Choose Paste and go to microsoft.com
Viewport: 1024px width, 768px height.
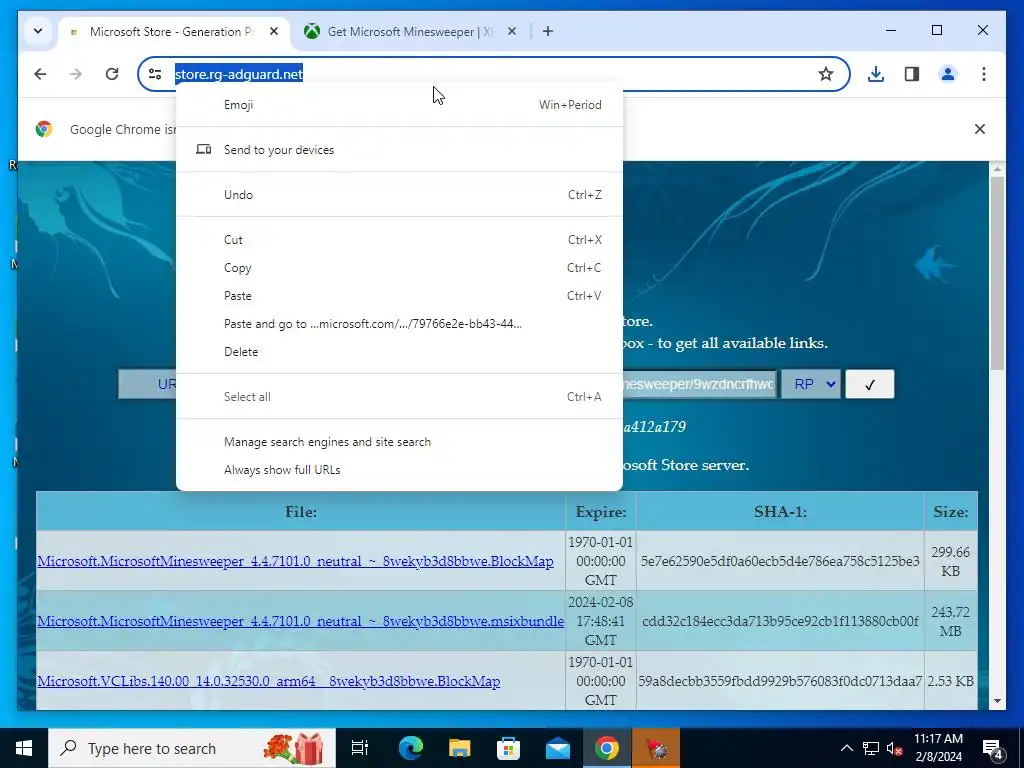(x=399, y=324)
